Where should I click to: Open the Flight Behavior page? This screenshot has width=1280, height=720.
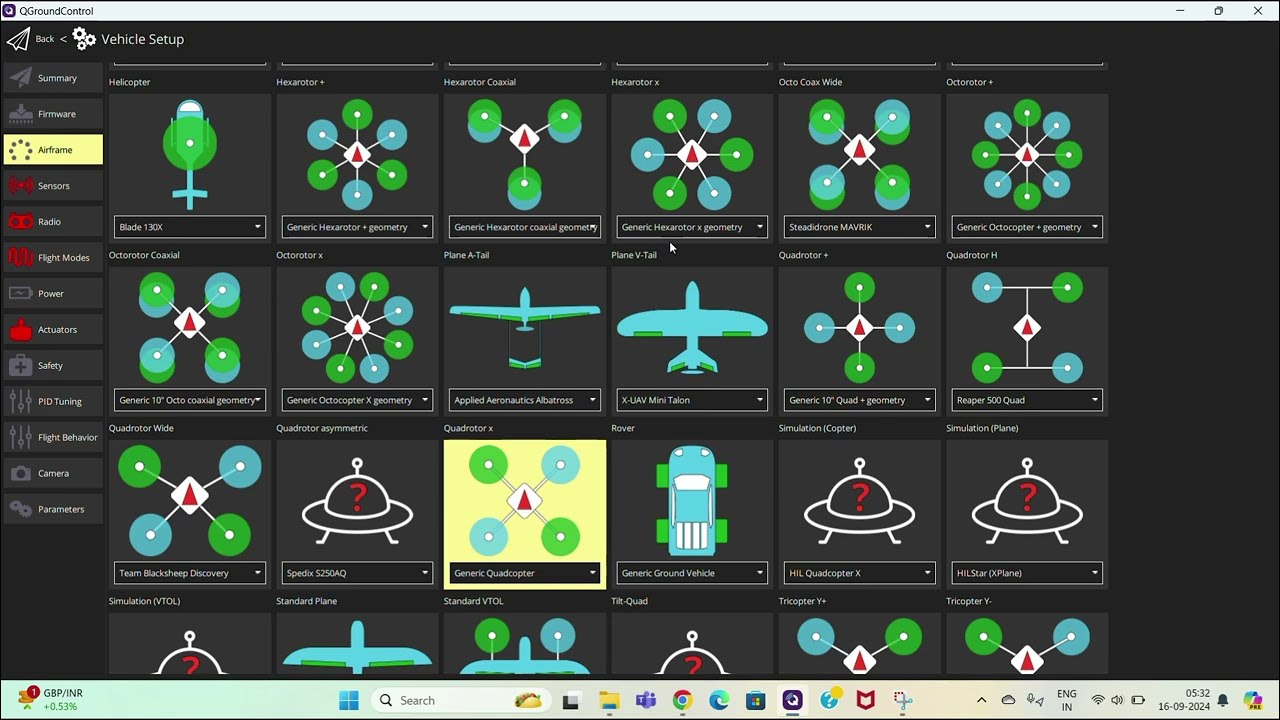53,438
